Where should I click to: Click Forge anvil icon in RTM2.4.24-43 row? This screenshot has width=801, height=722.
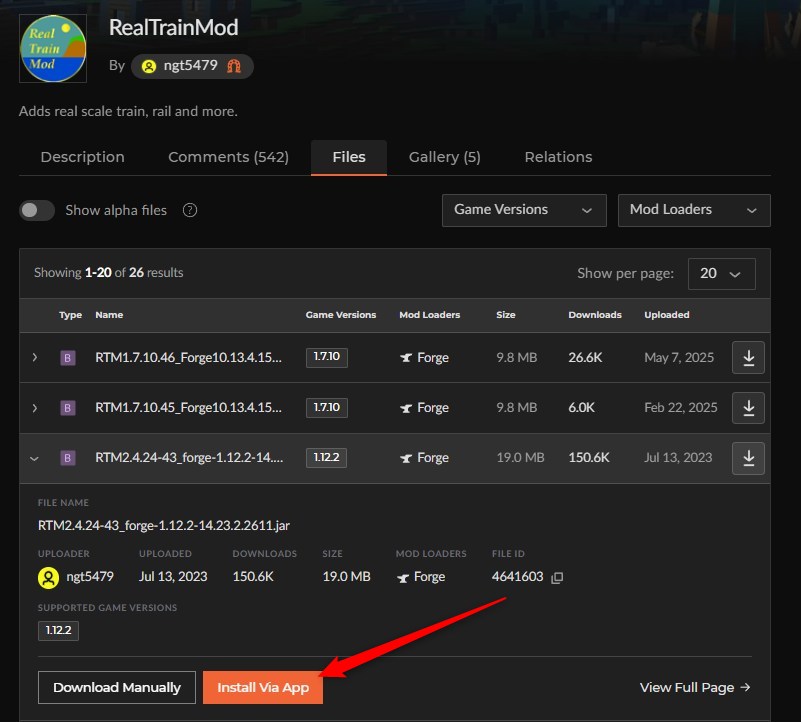coord(406,458)
